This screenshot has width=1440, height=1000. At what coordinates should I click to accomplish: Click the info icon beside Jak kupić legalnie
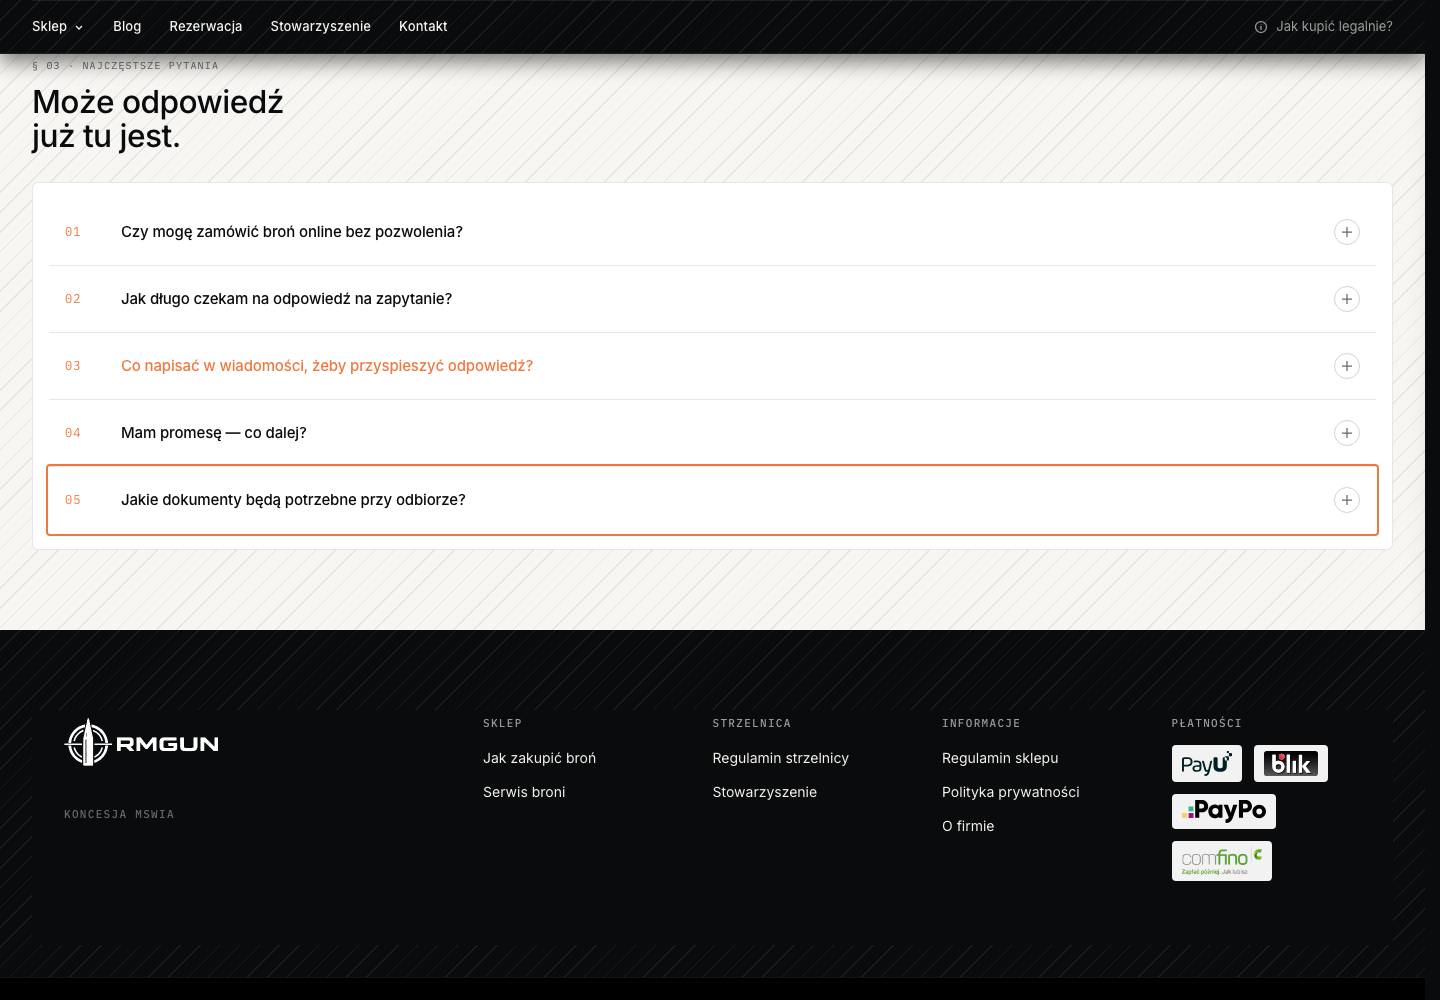[1261, 27]
